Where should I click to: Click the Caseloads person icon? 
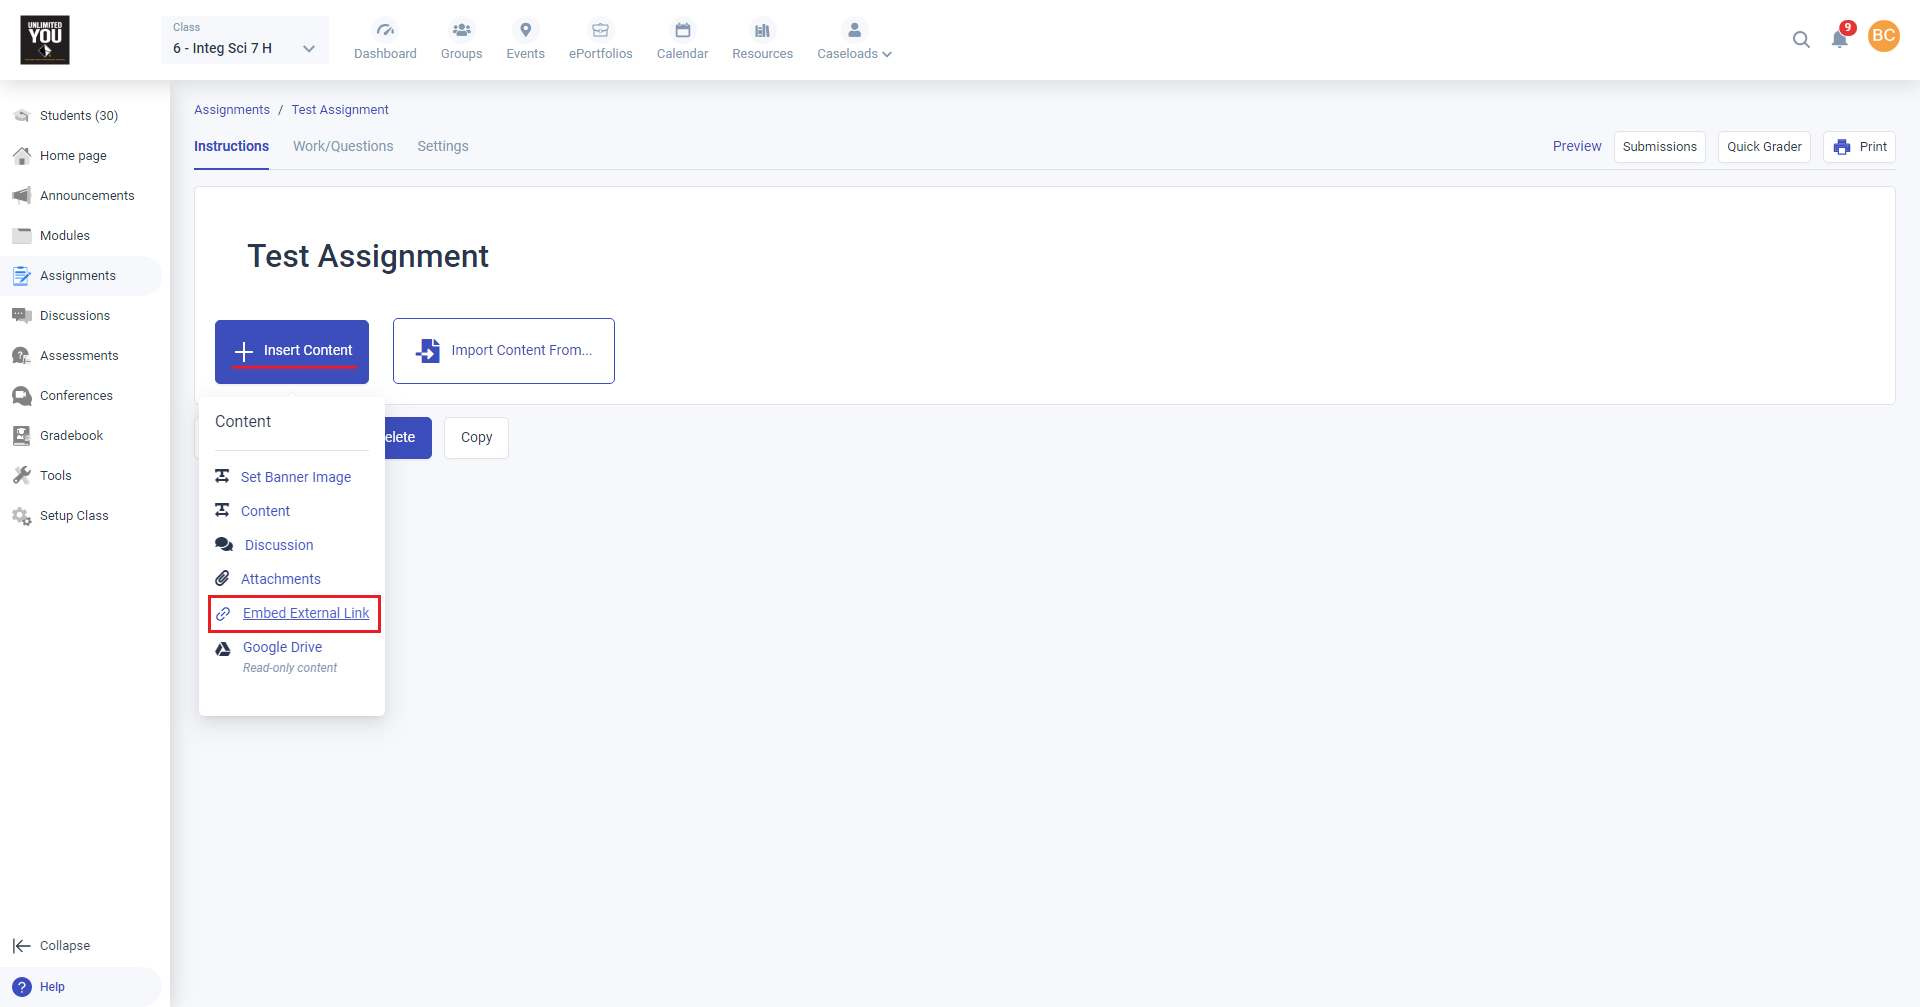tap(854, 30)
